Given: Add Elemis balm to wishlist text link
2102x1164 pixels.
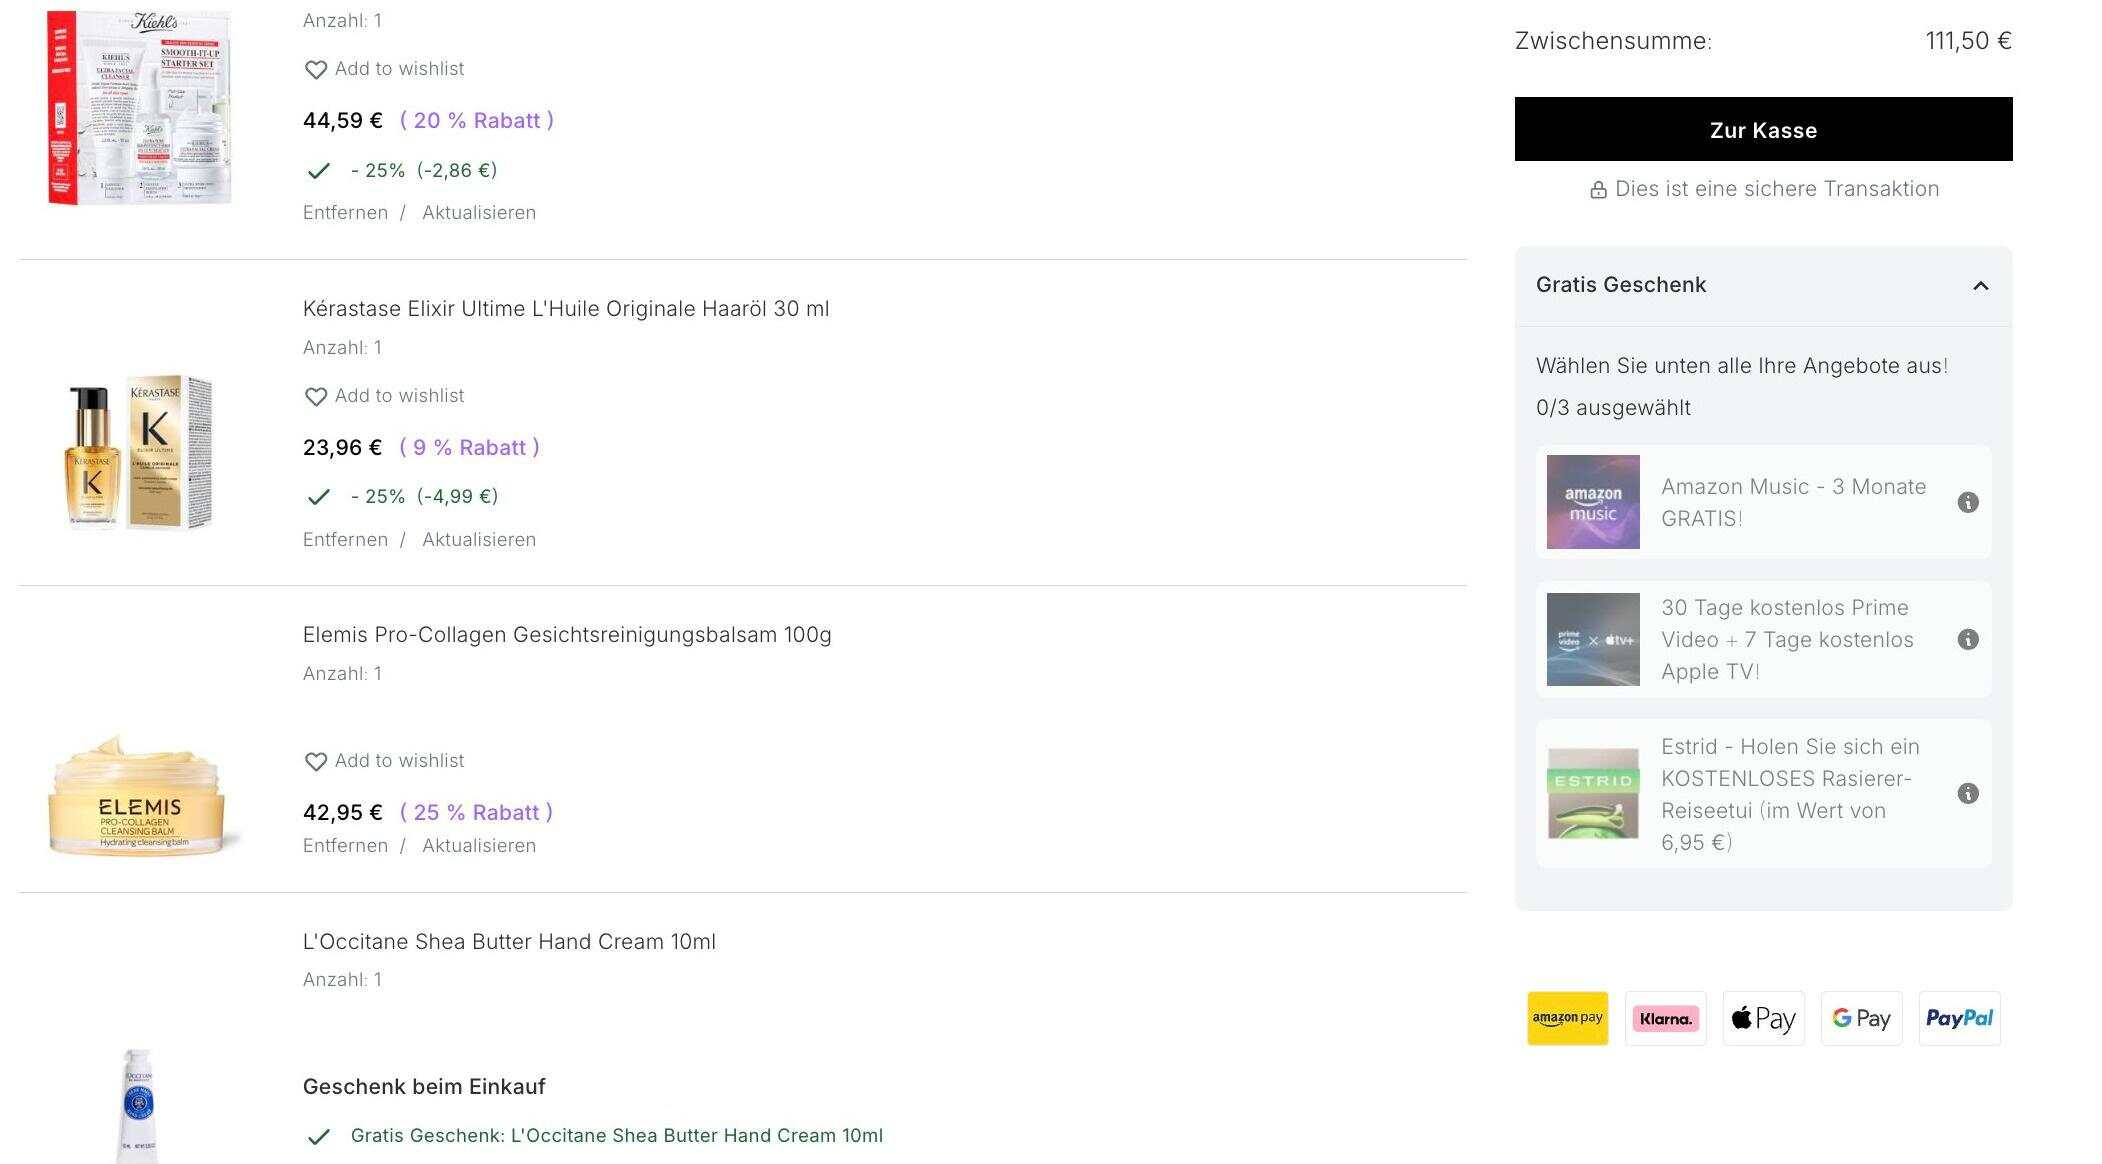Looking at the screenshot, I should click(399, 761).
